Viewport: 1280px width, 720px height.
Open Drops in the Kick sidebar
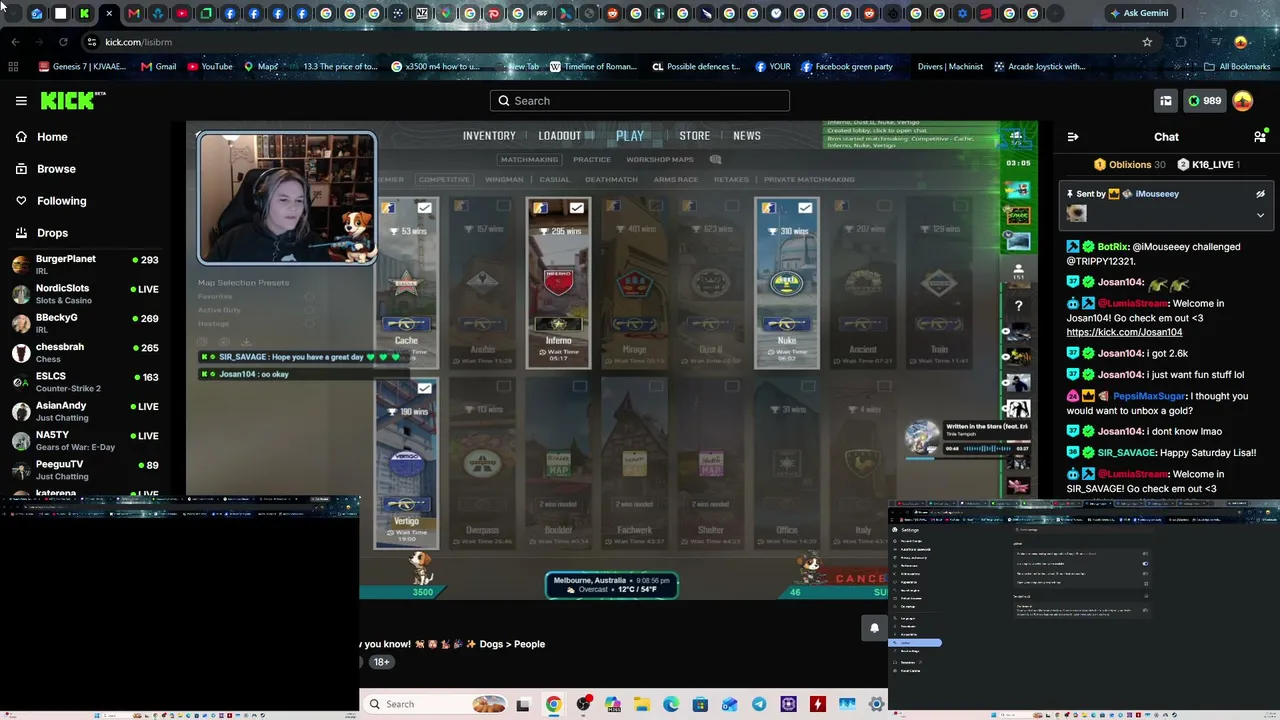point(52,233)
